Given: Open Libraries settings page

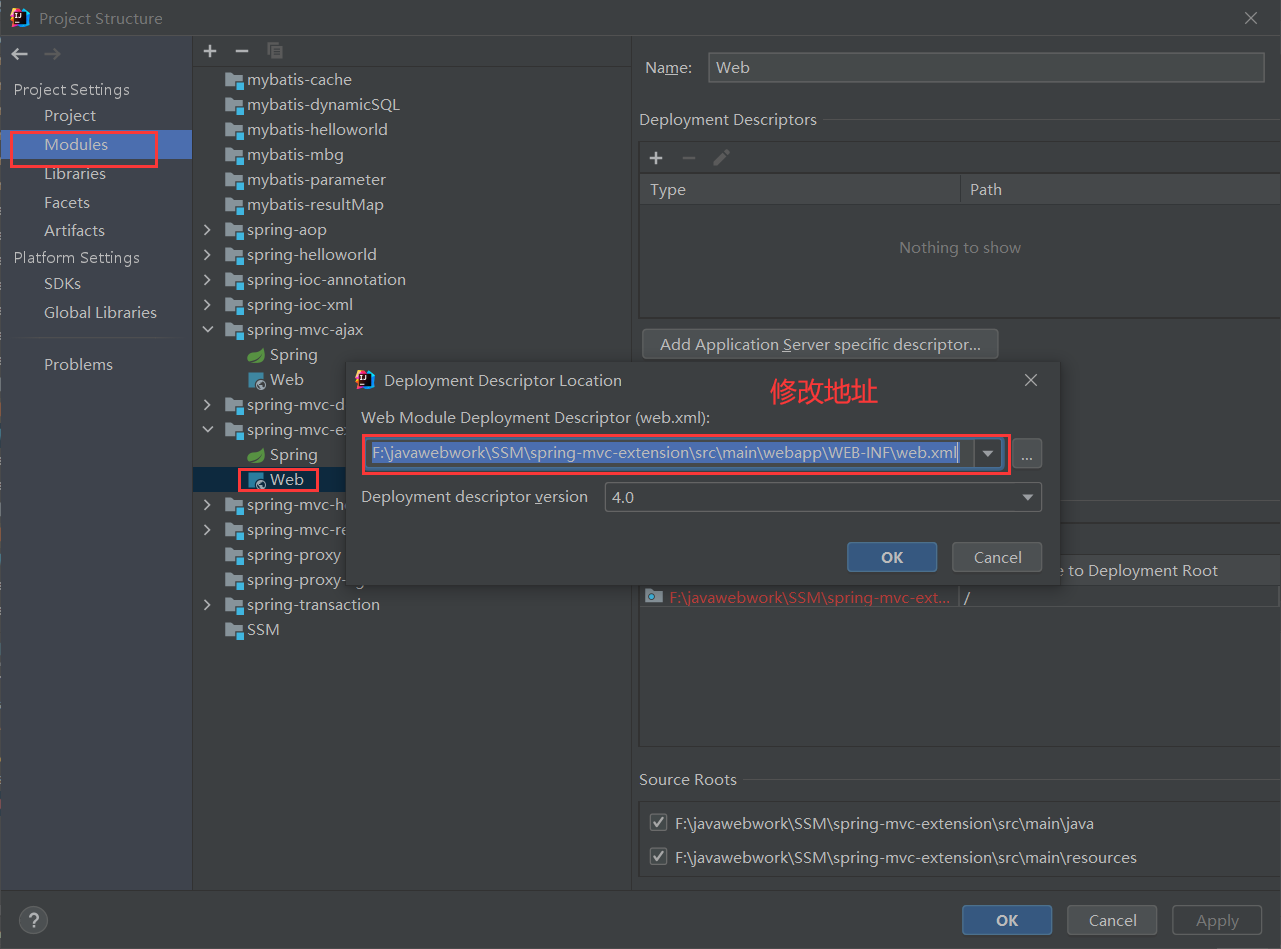Looking at the screenshot, I should pyautogui.click(x=75, y=174).
